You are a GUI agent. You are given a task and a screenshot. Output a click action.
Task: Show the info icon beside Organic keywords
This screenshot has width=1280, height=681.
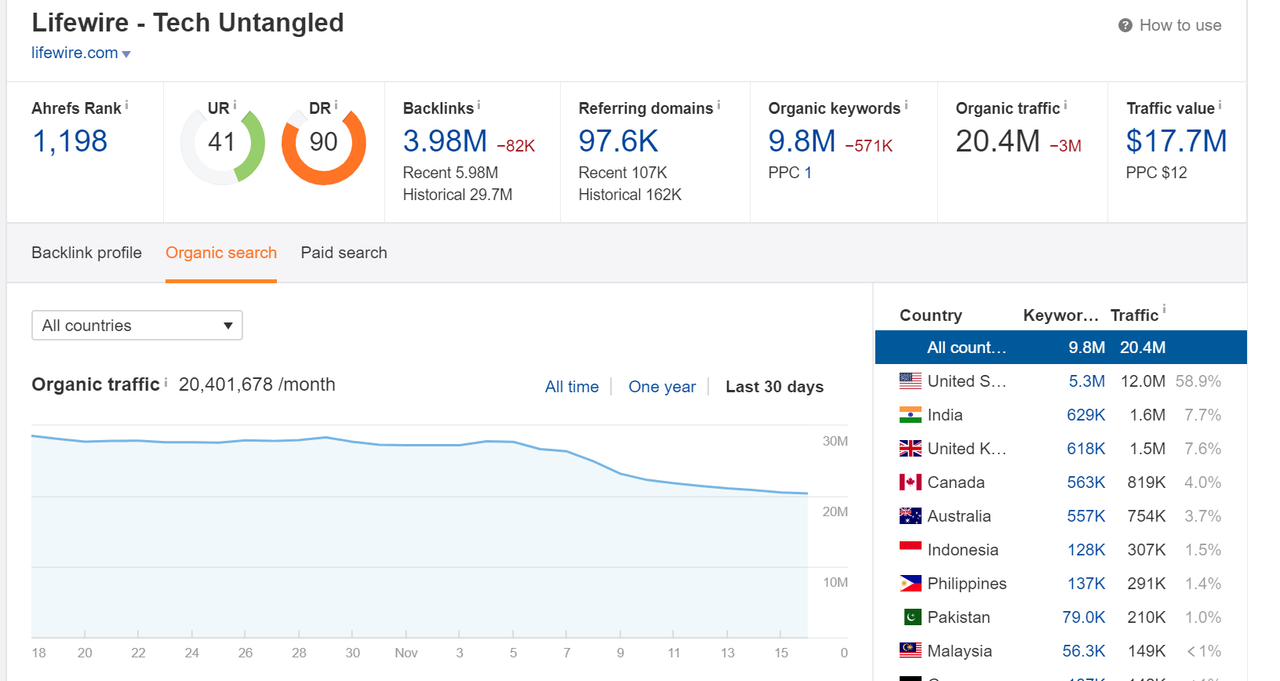pyautogui.click(x=906, y=105)
